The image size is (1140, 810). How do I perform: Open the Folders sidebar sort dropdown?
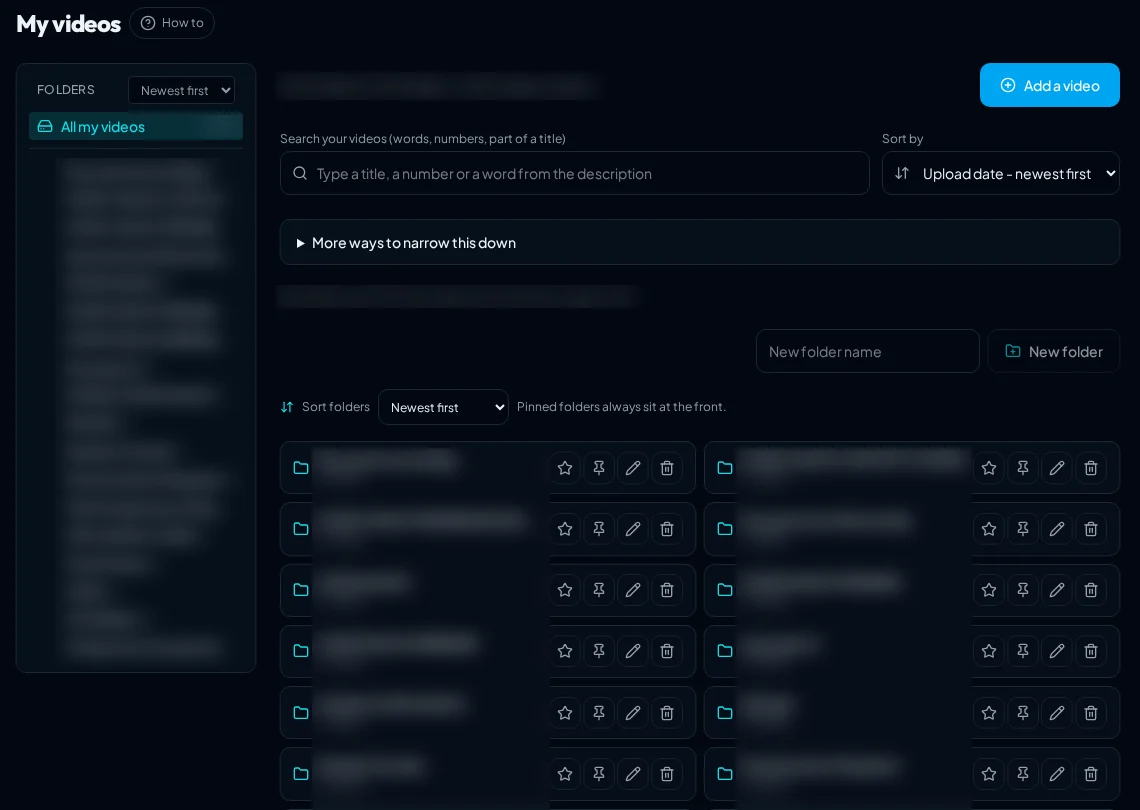click(182, 90)
